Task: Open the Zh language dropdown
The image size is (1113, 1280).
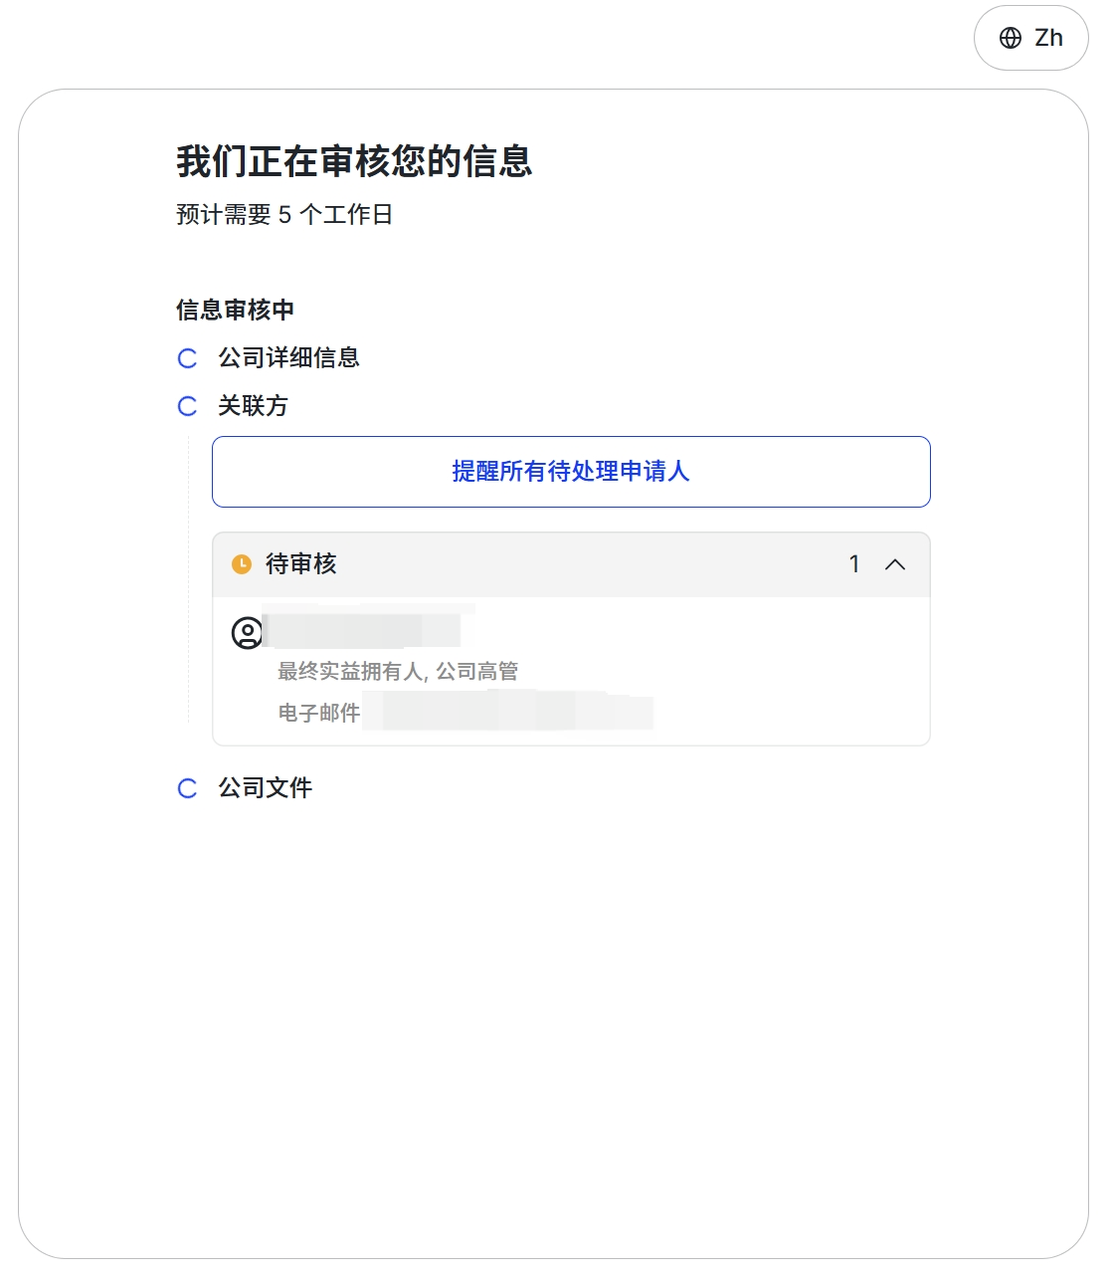Action: coord(1031,38)
